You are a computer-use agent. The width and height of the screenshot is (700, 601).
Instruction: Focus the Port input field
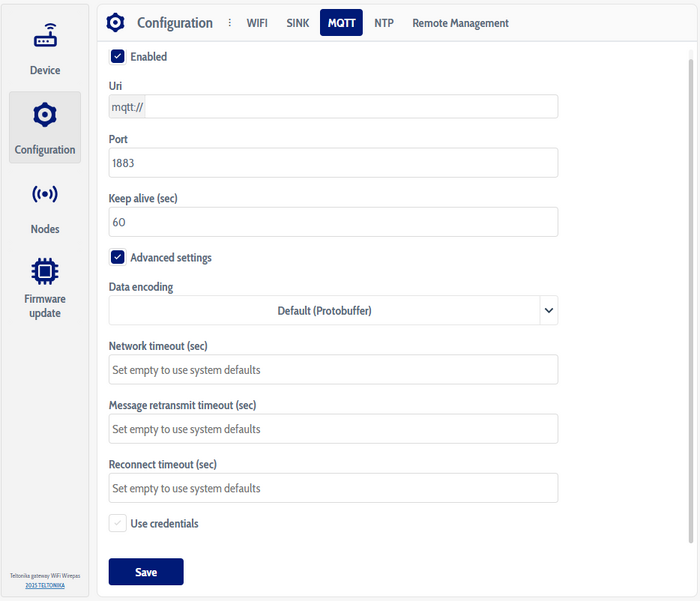pyautogui.click(x=333, y=163)
